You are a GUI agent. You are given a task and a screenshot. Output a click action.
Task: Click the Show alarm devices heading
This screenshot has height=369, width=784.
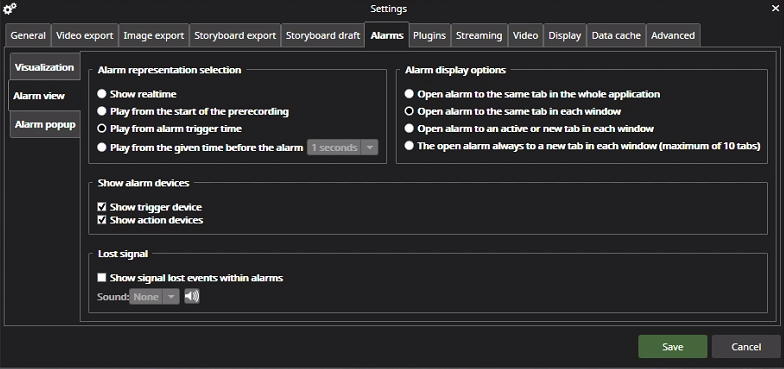[x=144, y=183]
